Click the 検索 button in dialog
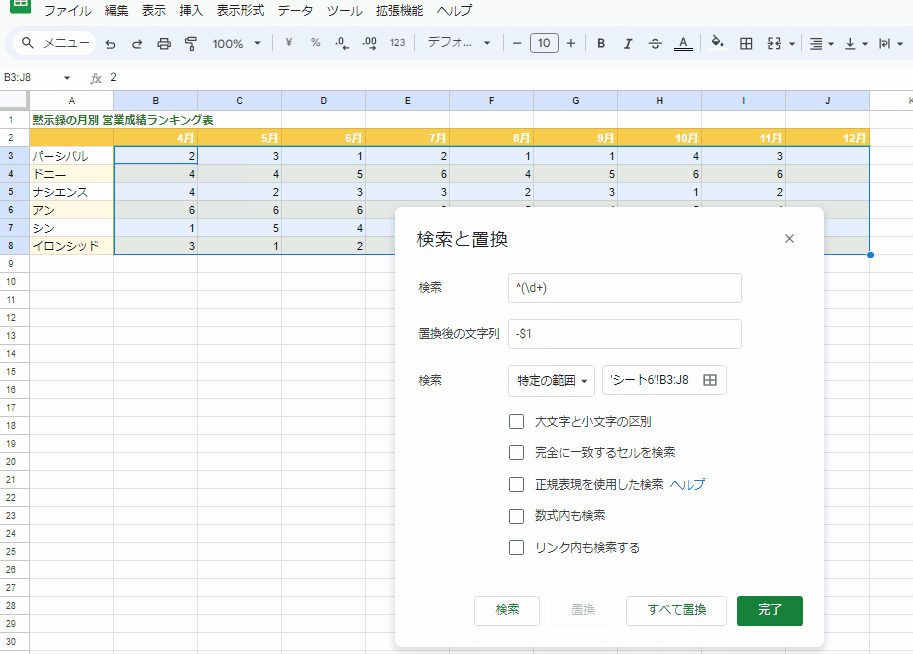 pos(507,610)
